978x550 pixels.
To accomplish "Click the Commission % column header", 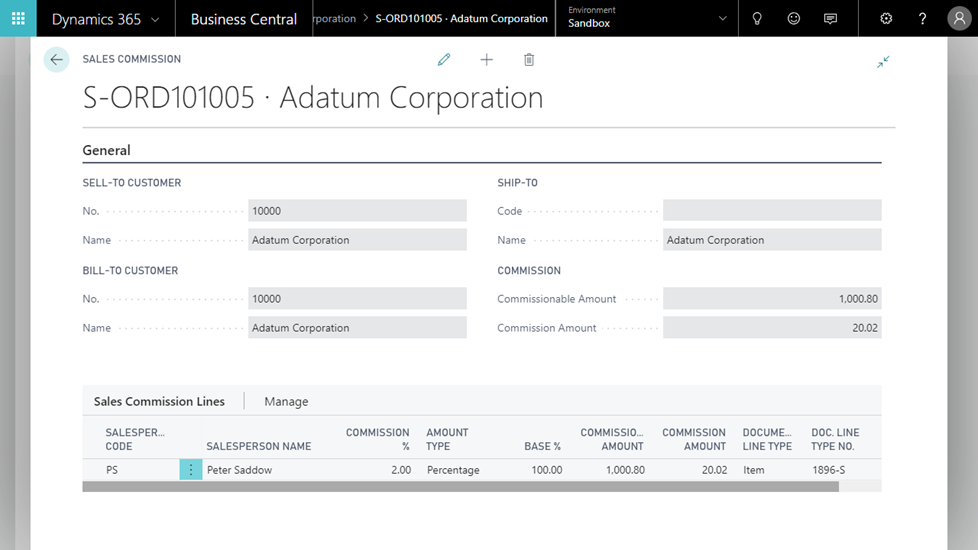I will tap(377, 439).
